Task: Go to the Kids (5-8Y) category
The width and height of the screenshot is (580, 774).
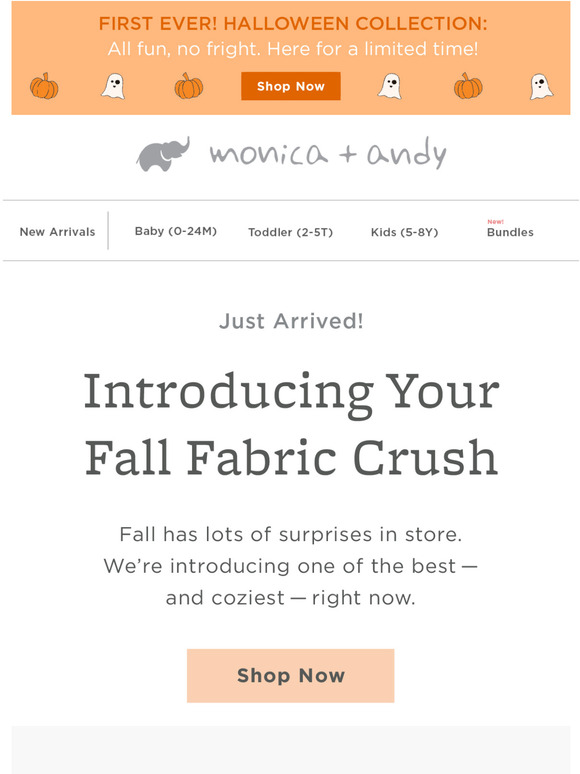Action: 404,232
